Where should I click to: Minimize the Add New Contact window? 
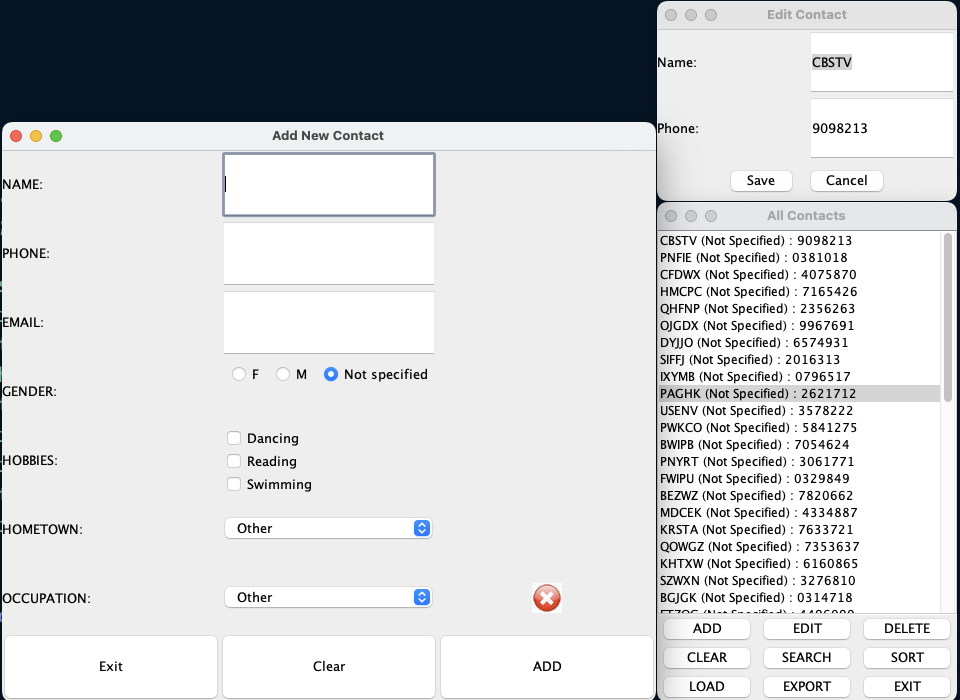[x=36, y=136]
